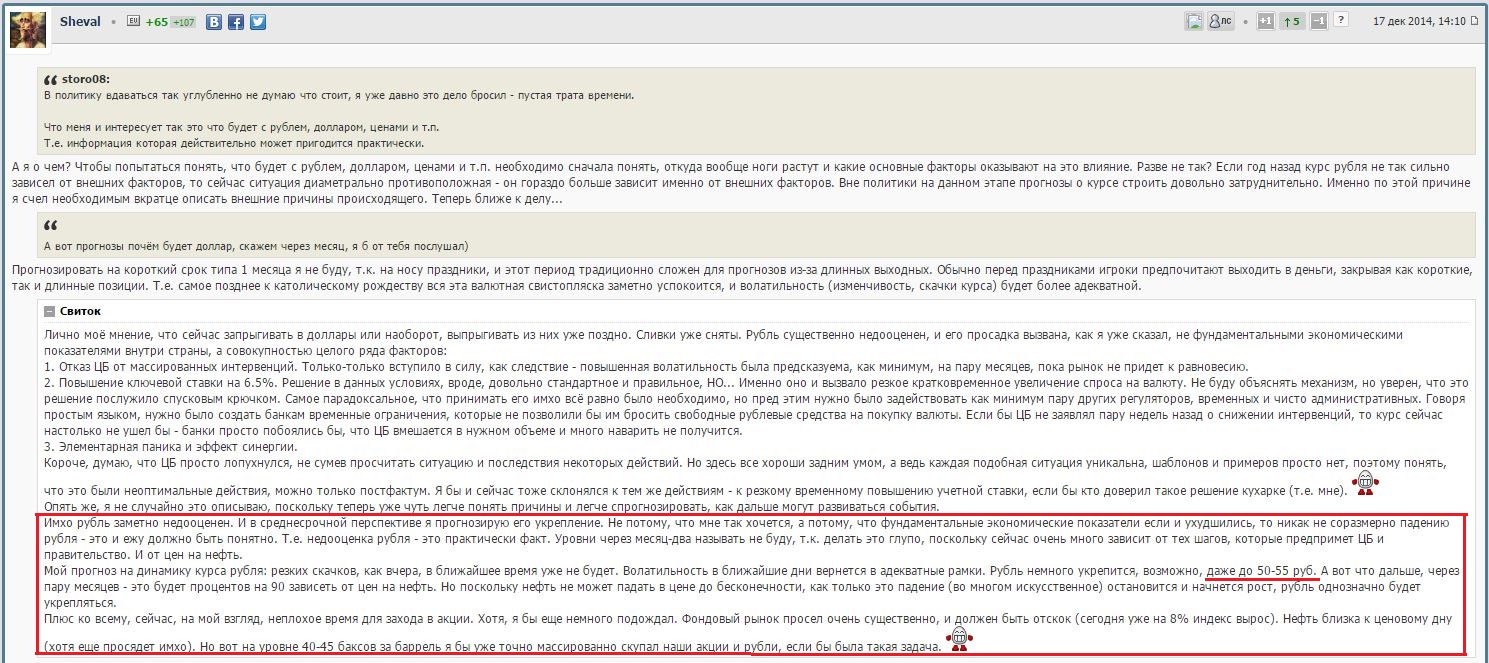Click the smiley at end of the post
The image size is (1489, 663).
958,640
